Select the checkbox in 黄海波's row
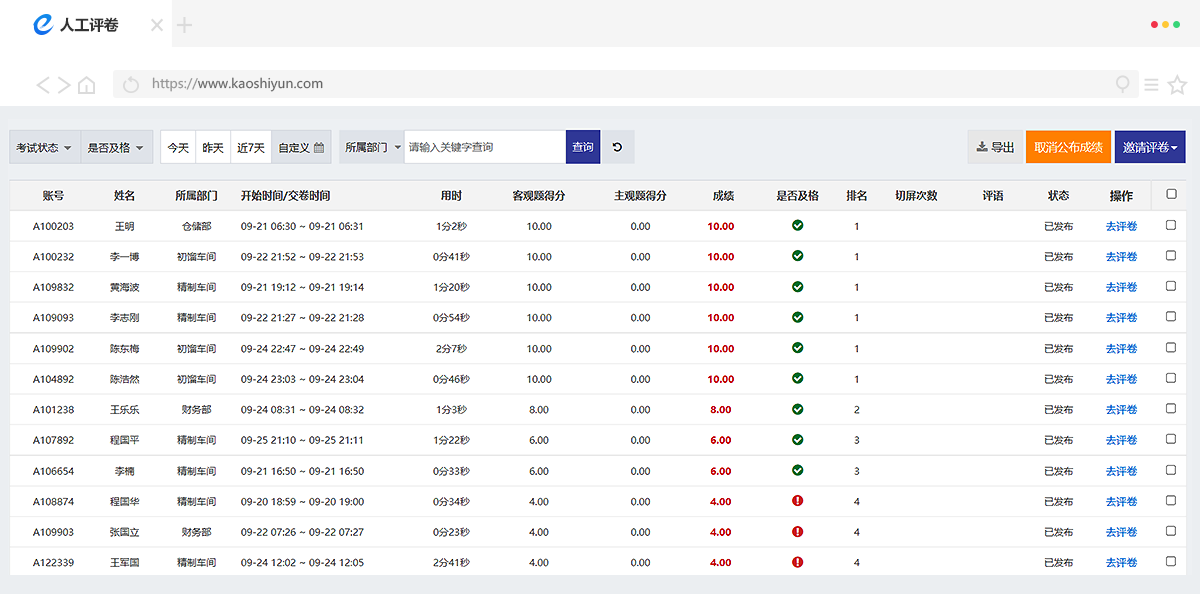The image size is (1200, 594). click(x=1171, y=287)
